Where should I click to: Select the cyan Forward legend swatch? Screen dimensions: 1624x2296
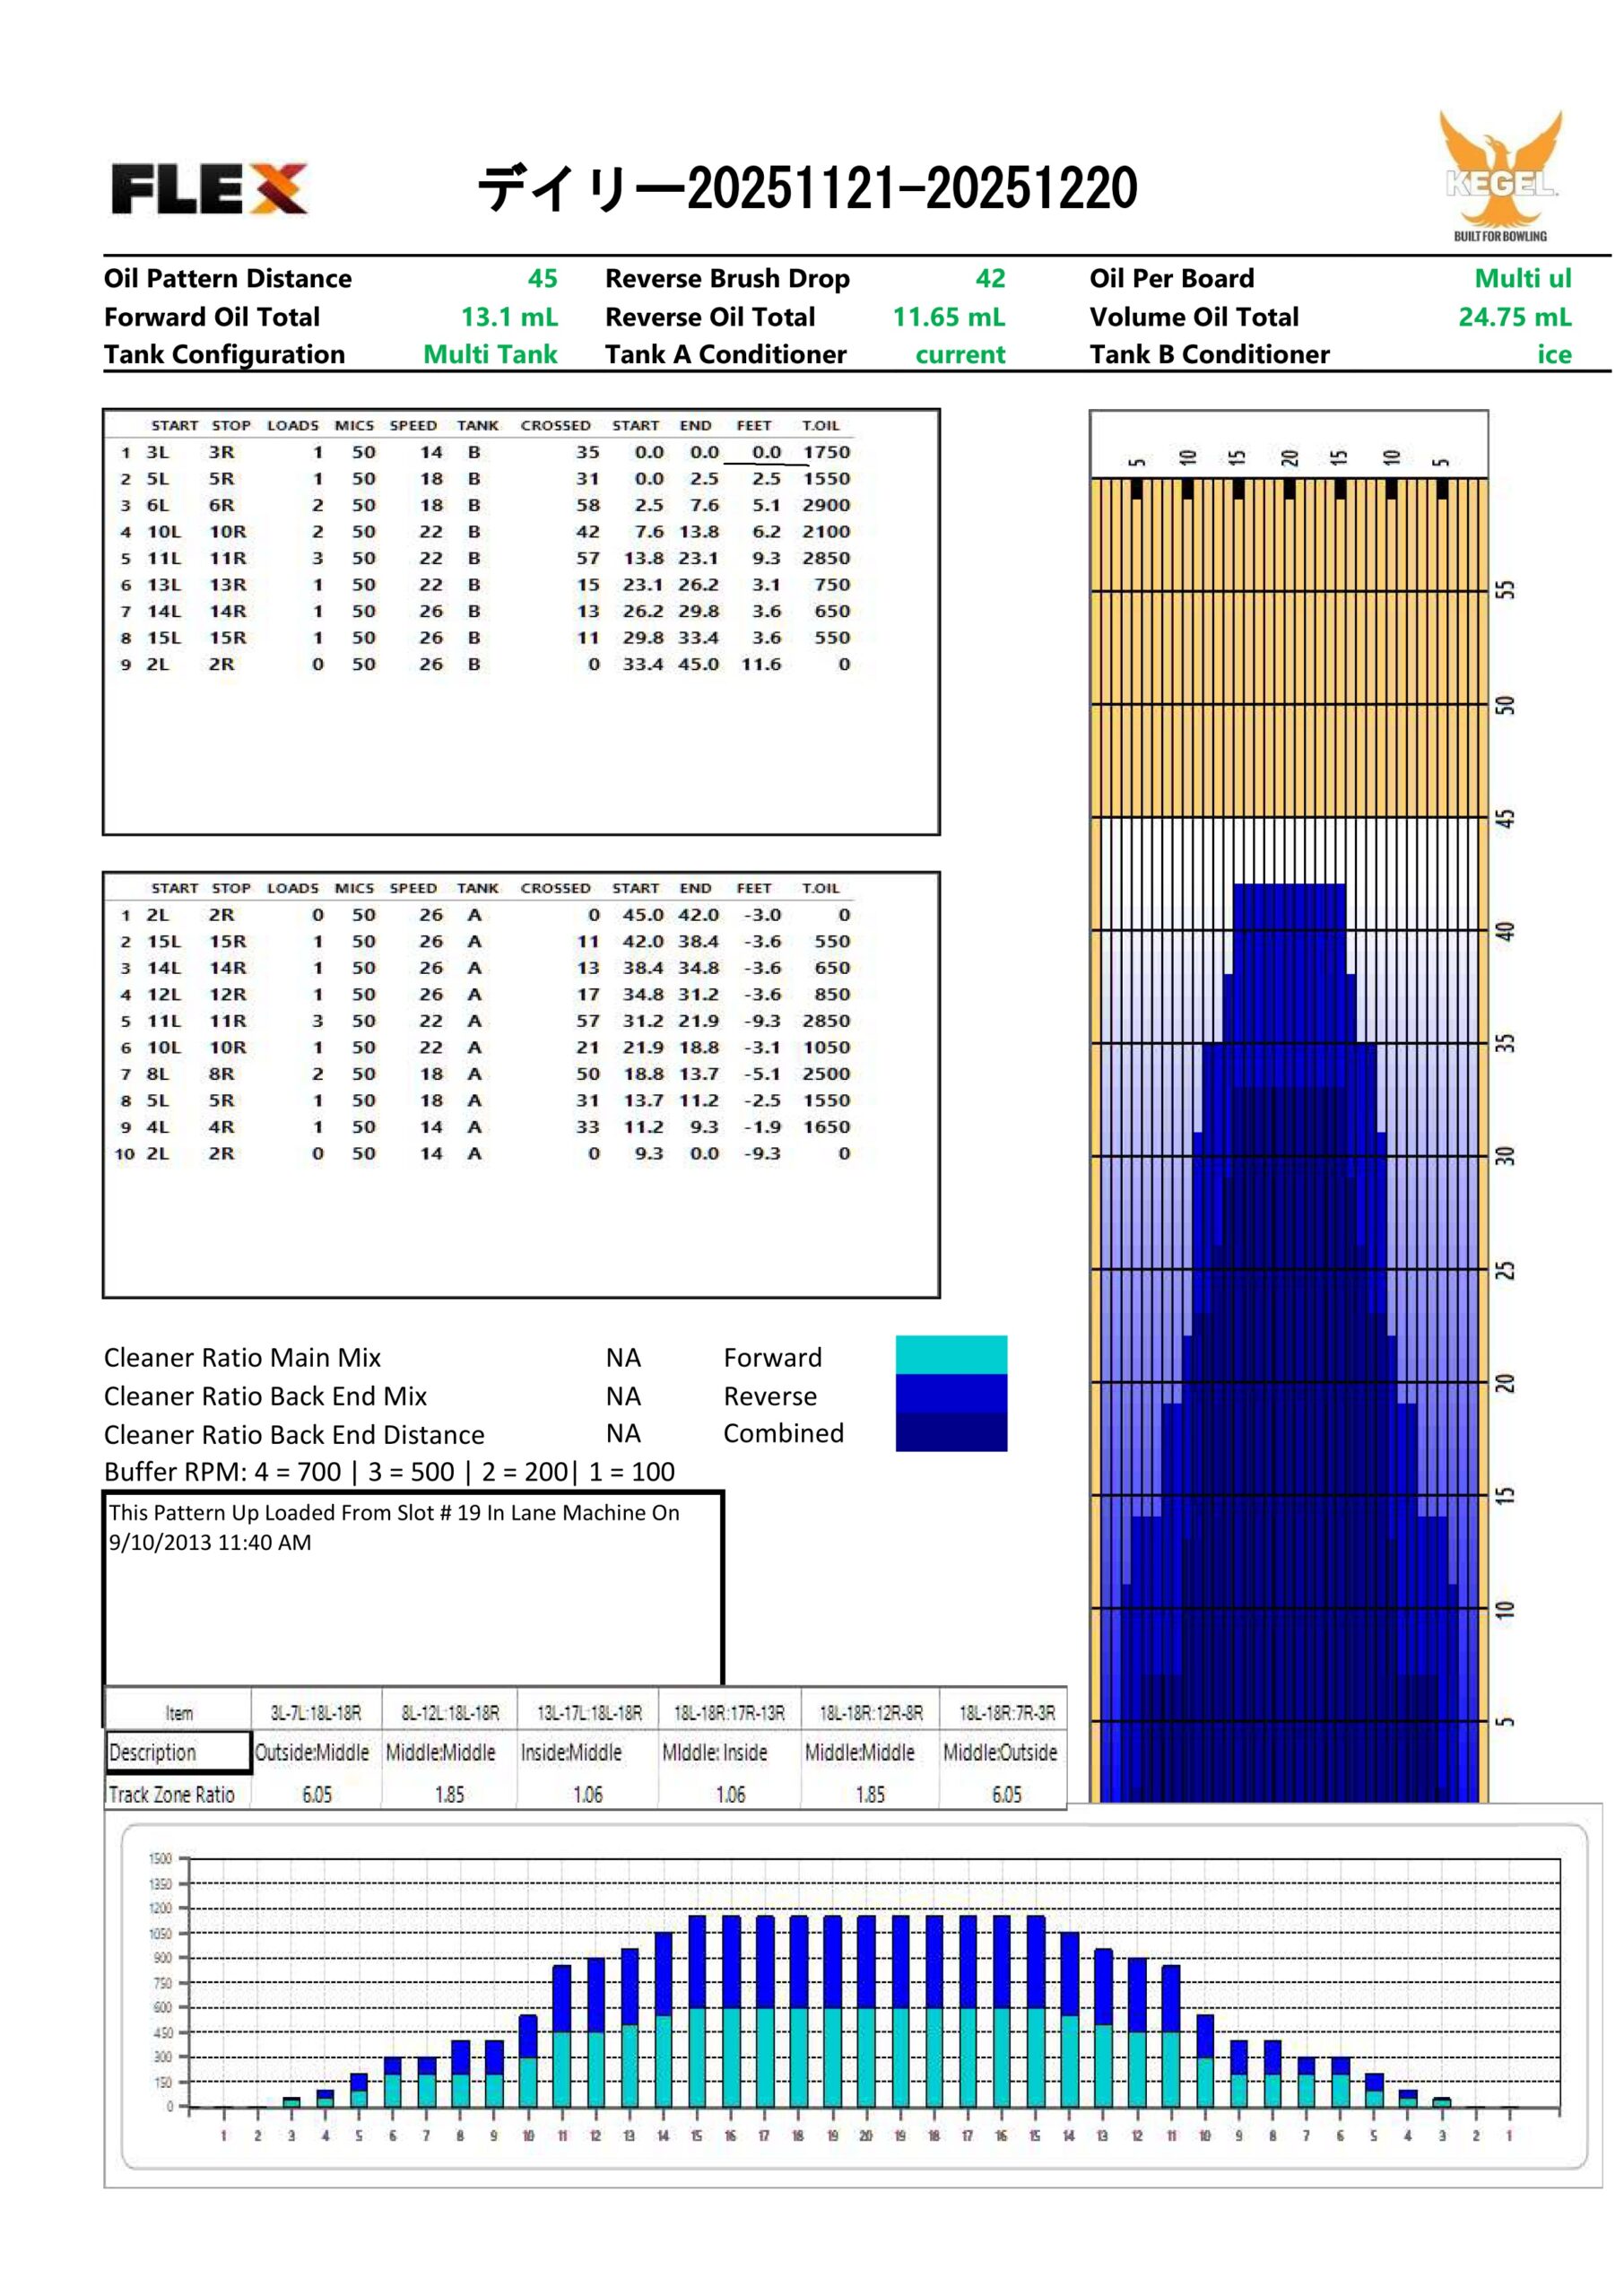pos(950,1354)
